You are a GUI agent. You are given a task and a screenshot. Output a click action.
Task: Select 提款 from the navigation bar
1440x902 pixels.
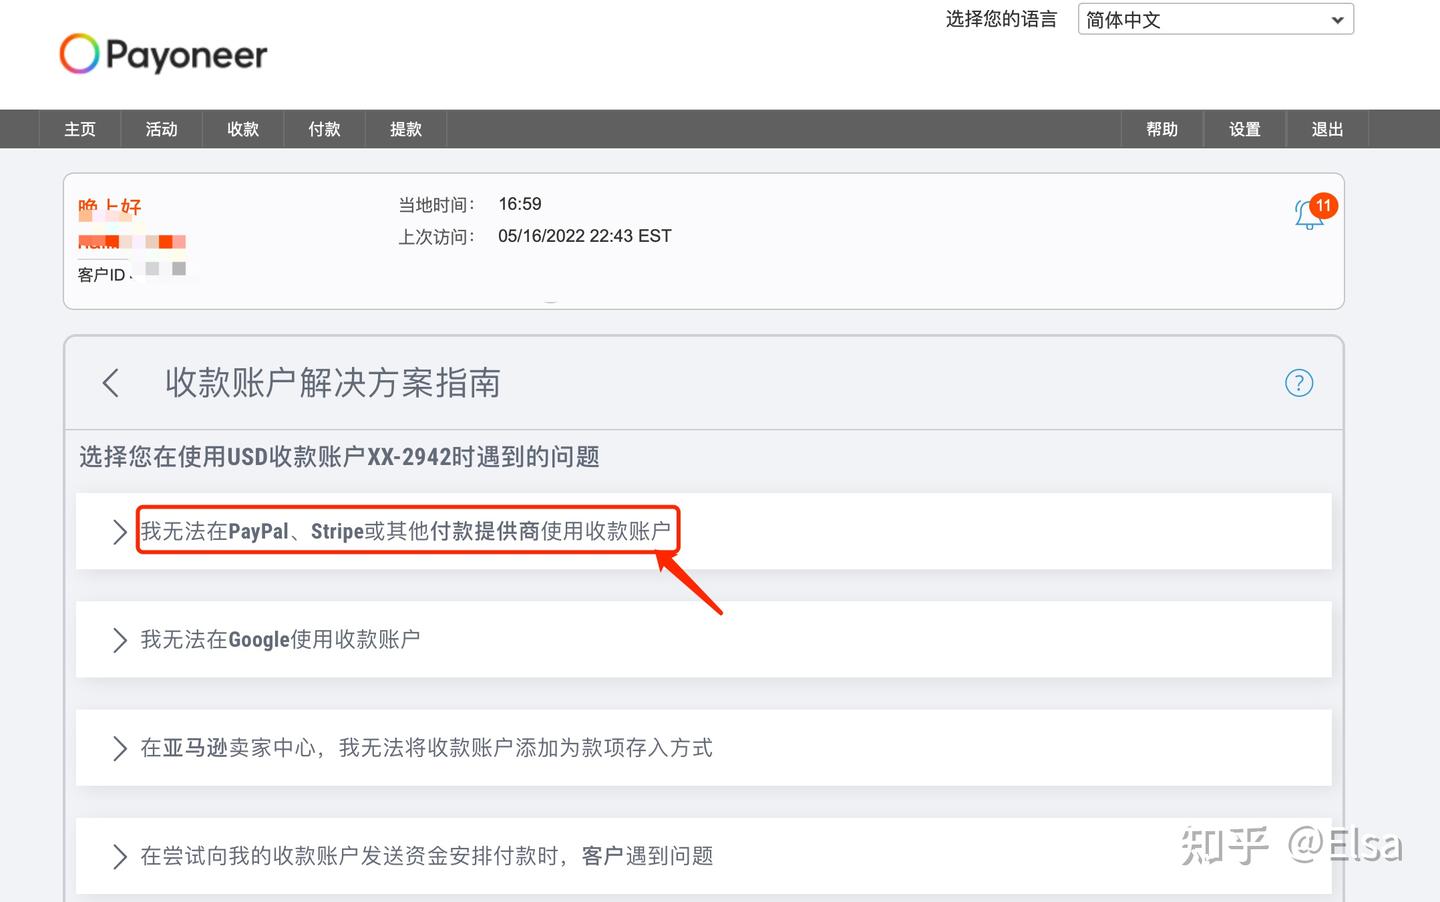point(405,128)
